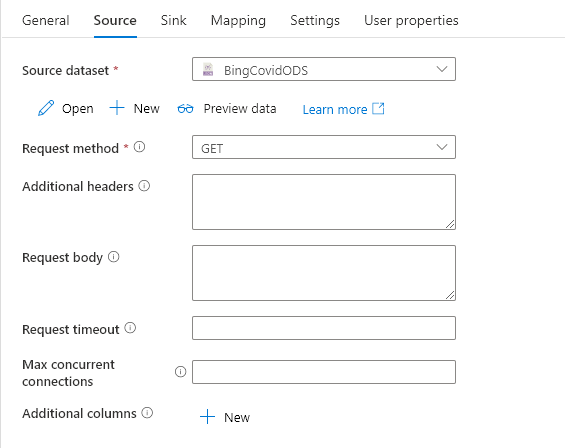Image resolution: width=565 pixels, height=448 pixels.
Task: Focus the Request timeout field
Action: (x=324, y=328)
